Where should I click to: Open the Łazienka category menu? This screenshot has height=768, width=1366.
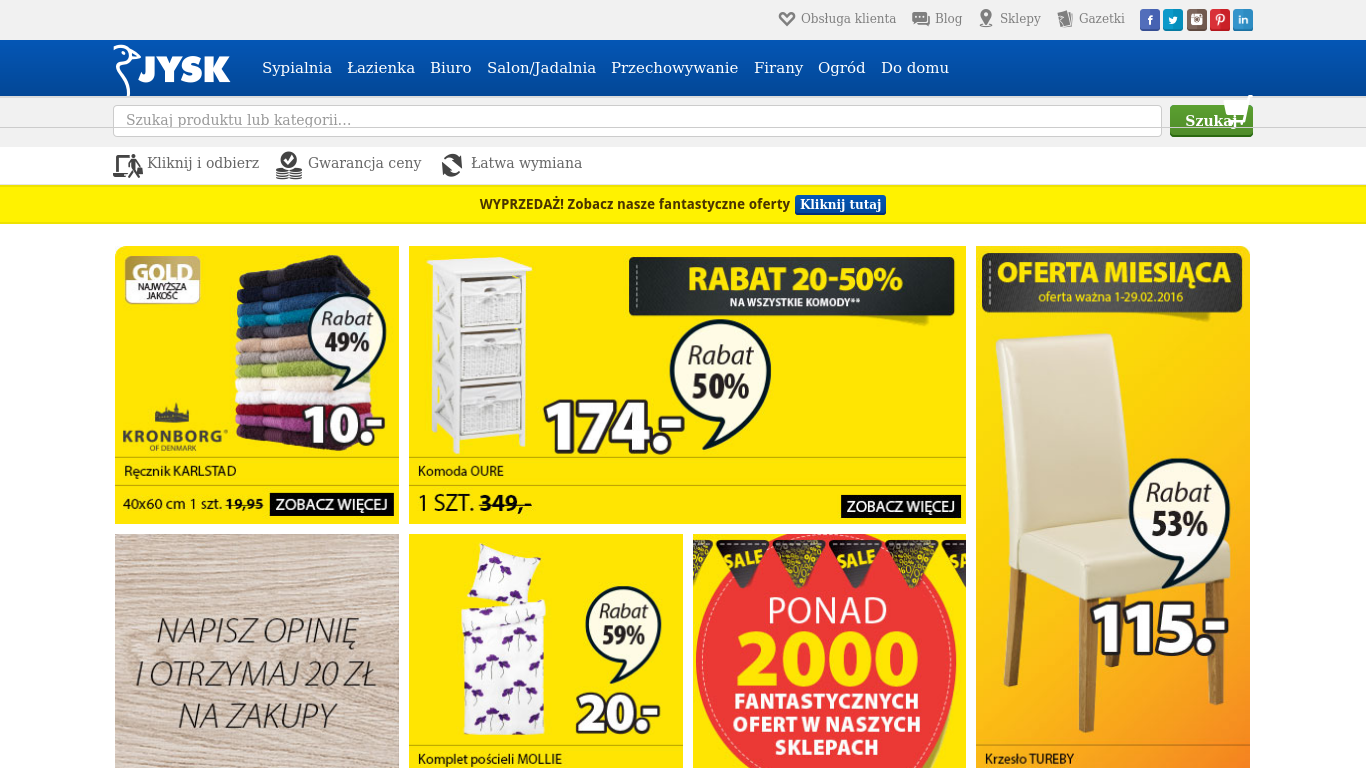(x=381, y=68)
